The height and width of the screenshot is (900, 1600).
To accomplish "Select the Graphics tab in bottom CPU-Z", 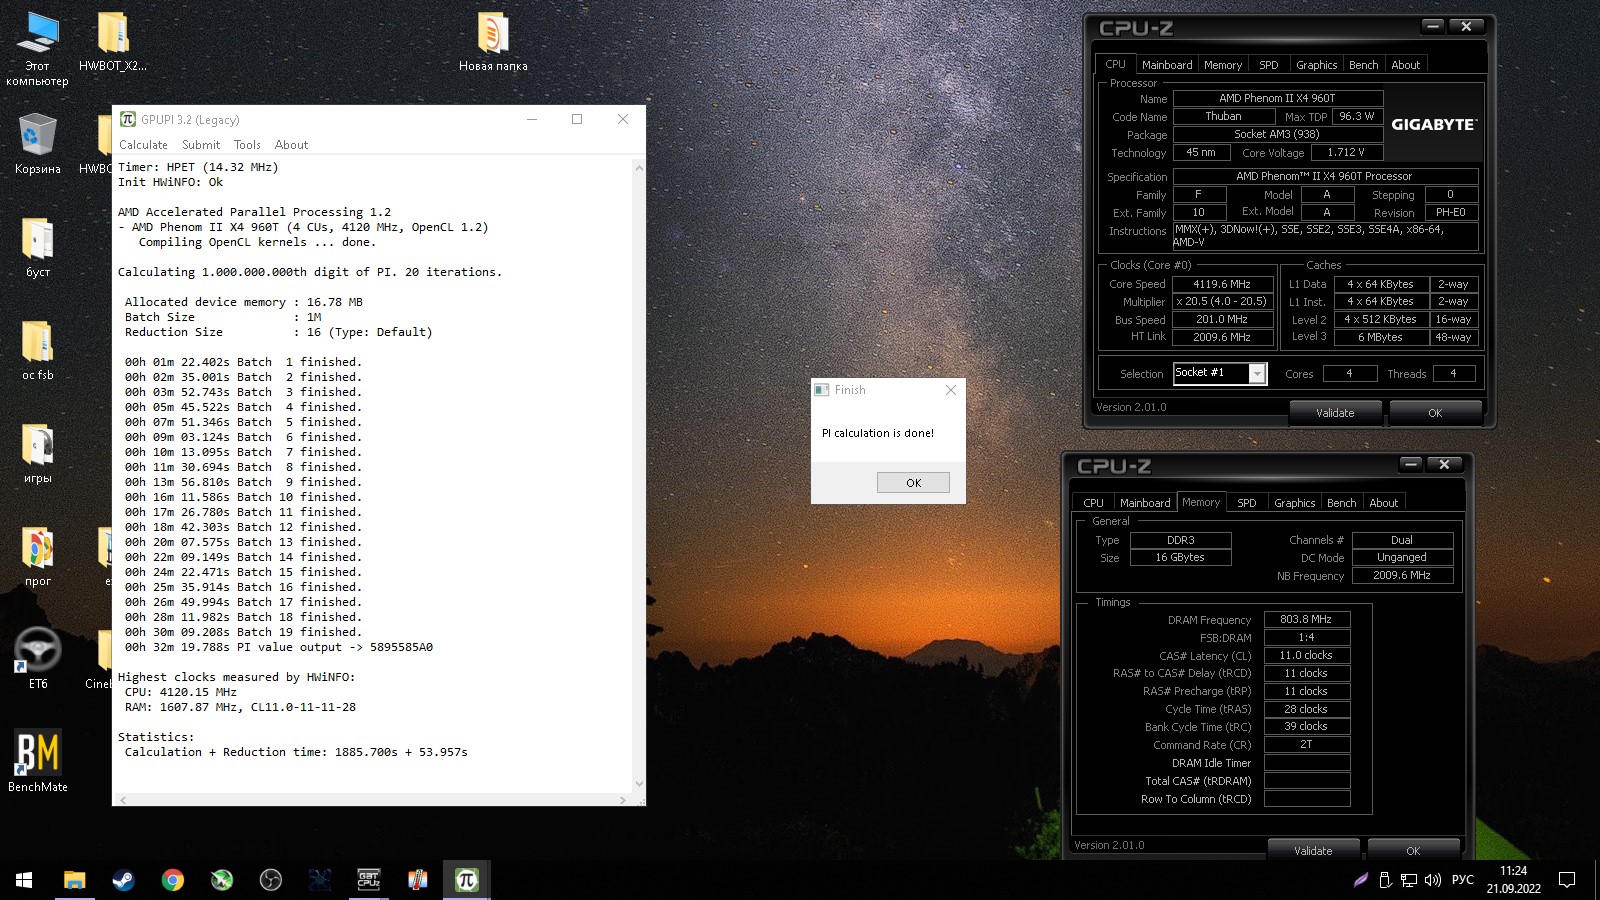I will [x=1294, y=503].
